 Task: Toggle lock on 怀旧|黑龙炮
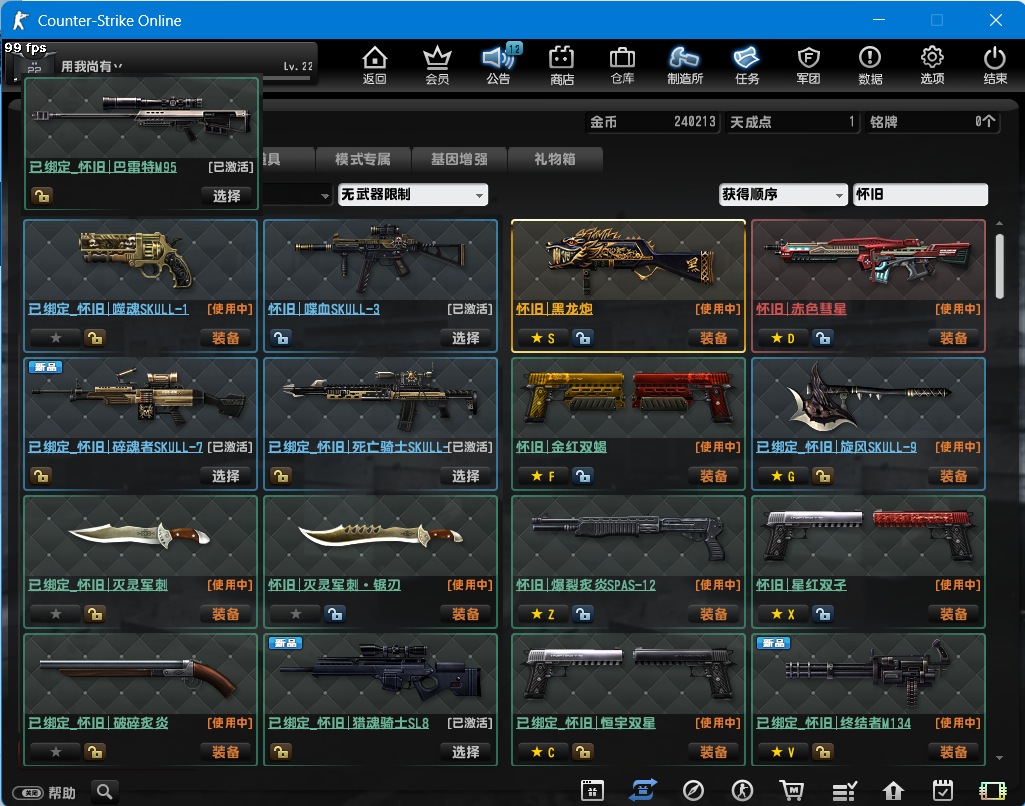click(x=582, y=338)
